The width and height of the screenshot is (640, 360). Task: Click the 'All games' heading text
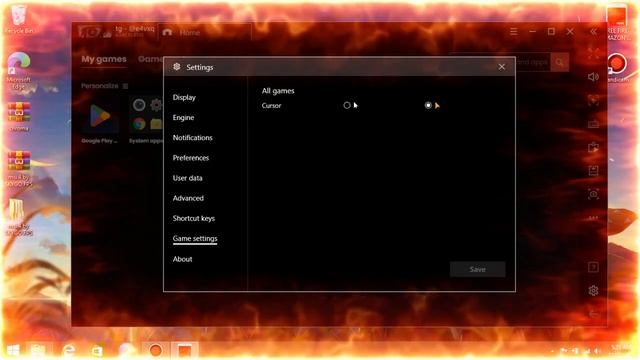pyautogui.click(x=278, y=91)
